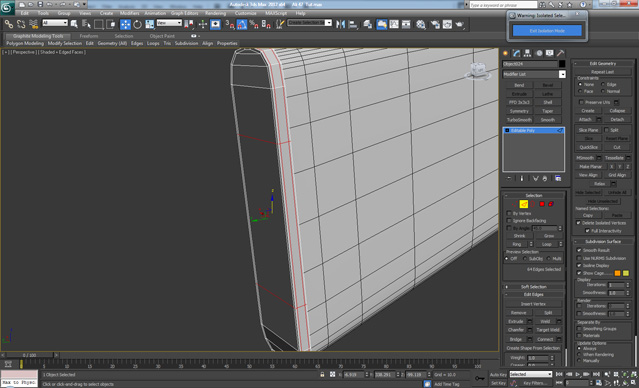Switch to the Object Paint ribbon tab

point(162,36)
